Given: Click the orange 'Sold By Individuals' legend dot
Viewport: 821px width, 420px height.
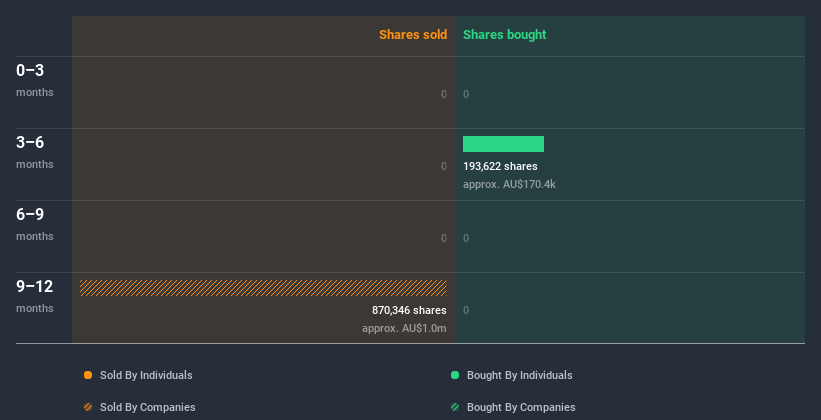Looking at the screenshot, I should [88, 375].
